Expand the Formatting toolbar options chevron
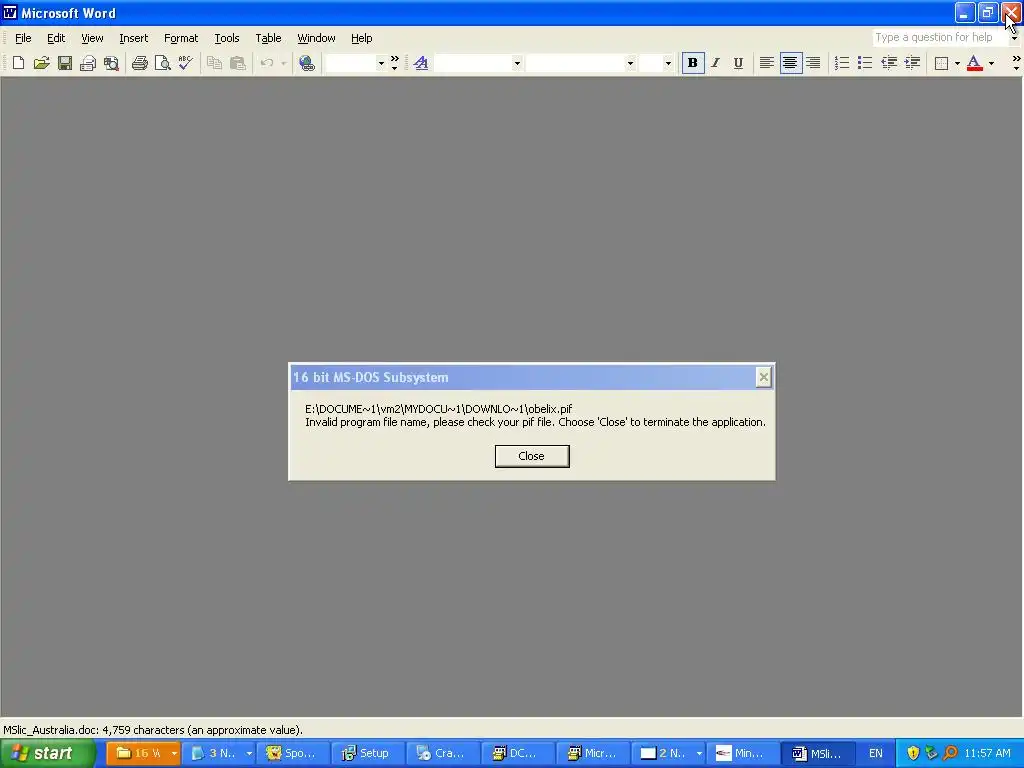Image resolution: width=1024 pixels, height=768 pixels. 1016,63
